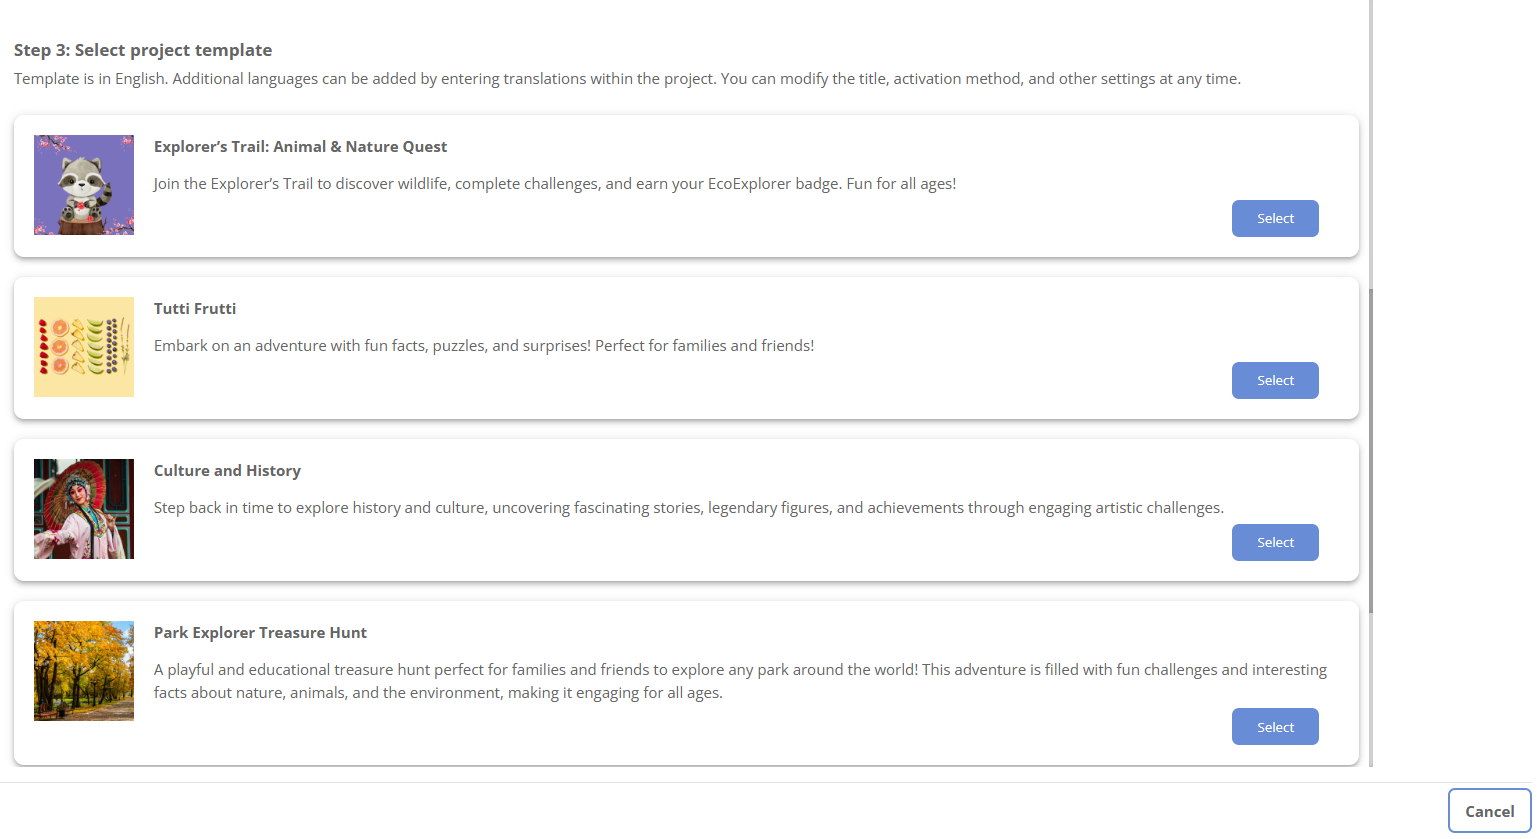Click the Step 3: Select project template heading
Screen dimensions: 1537x839
click(143, 50)
